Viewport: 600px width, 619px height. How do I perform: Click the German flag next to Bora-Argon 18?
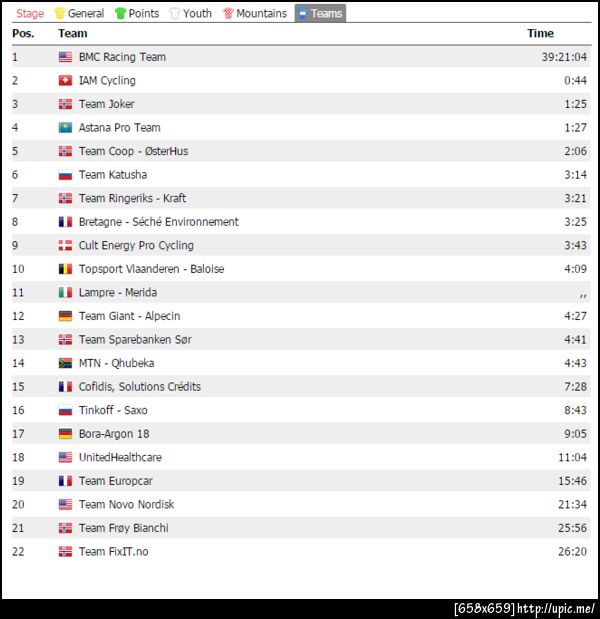pos(66,434)
